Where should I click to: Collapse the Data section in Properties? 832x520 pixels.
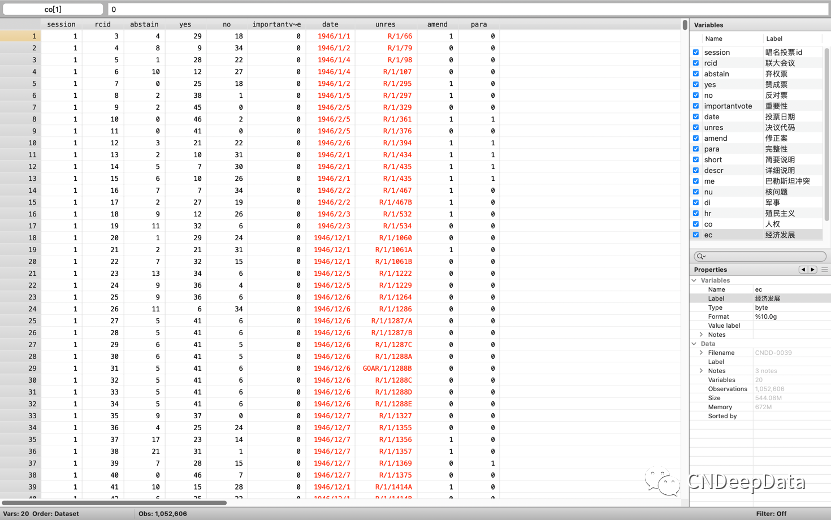coord(694,343)
